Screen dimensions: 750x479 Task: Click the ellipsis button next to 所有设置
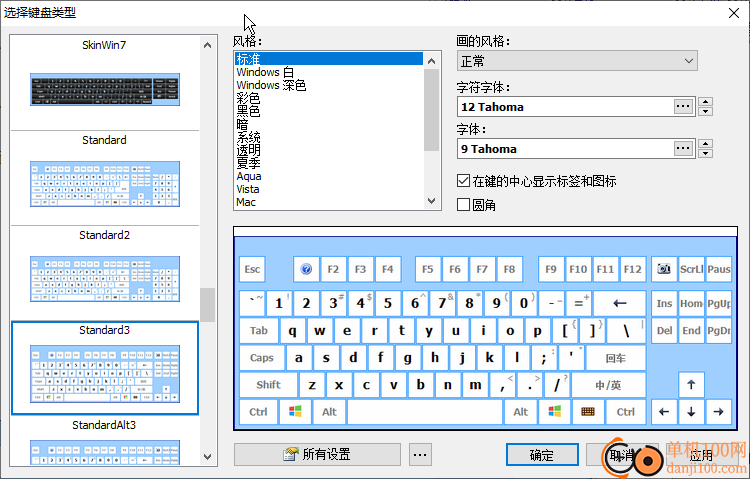(420, 454)
